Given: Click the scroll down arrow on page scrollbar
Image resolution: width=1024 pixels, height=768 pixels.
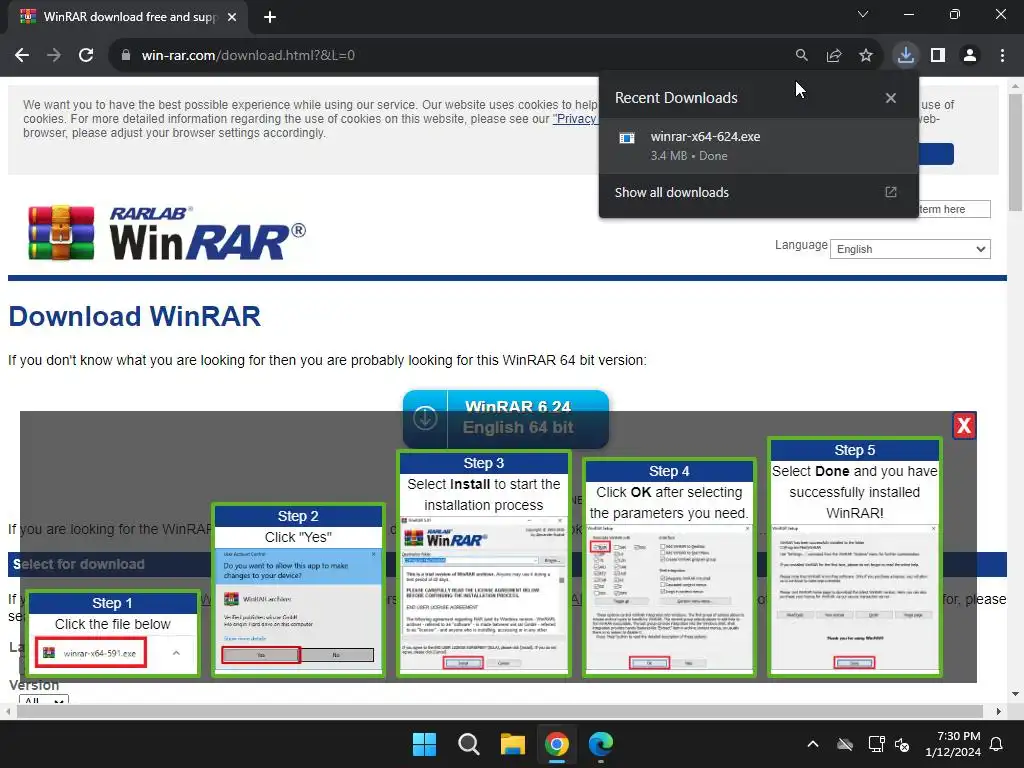Looking at the screenshot, I should 1015,694.
